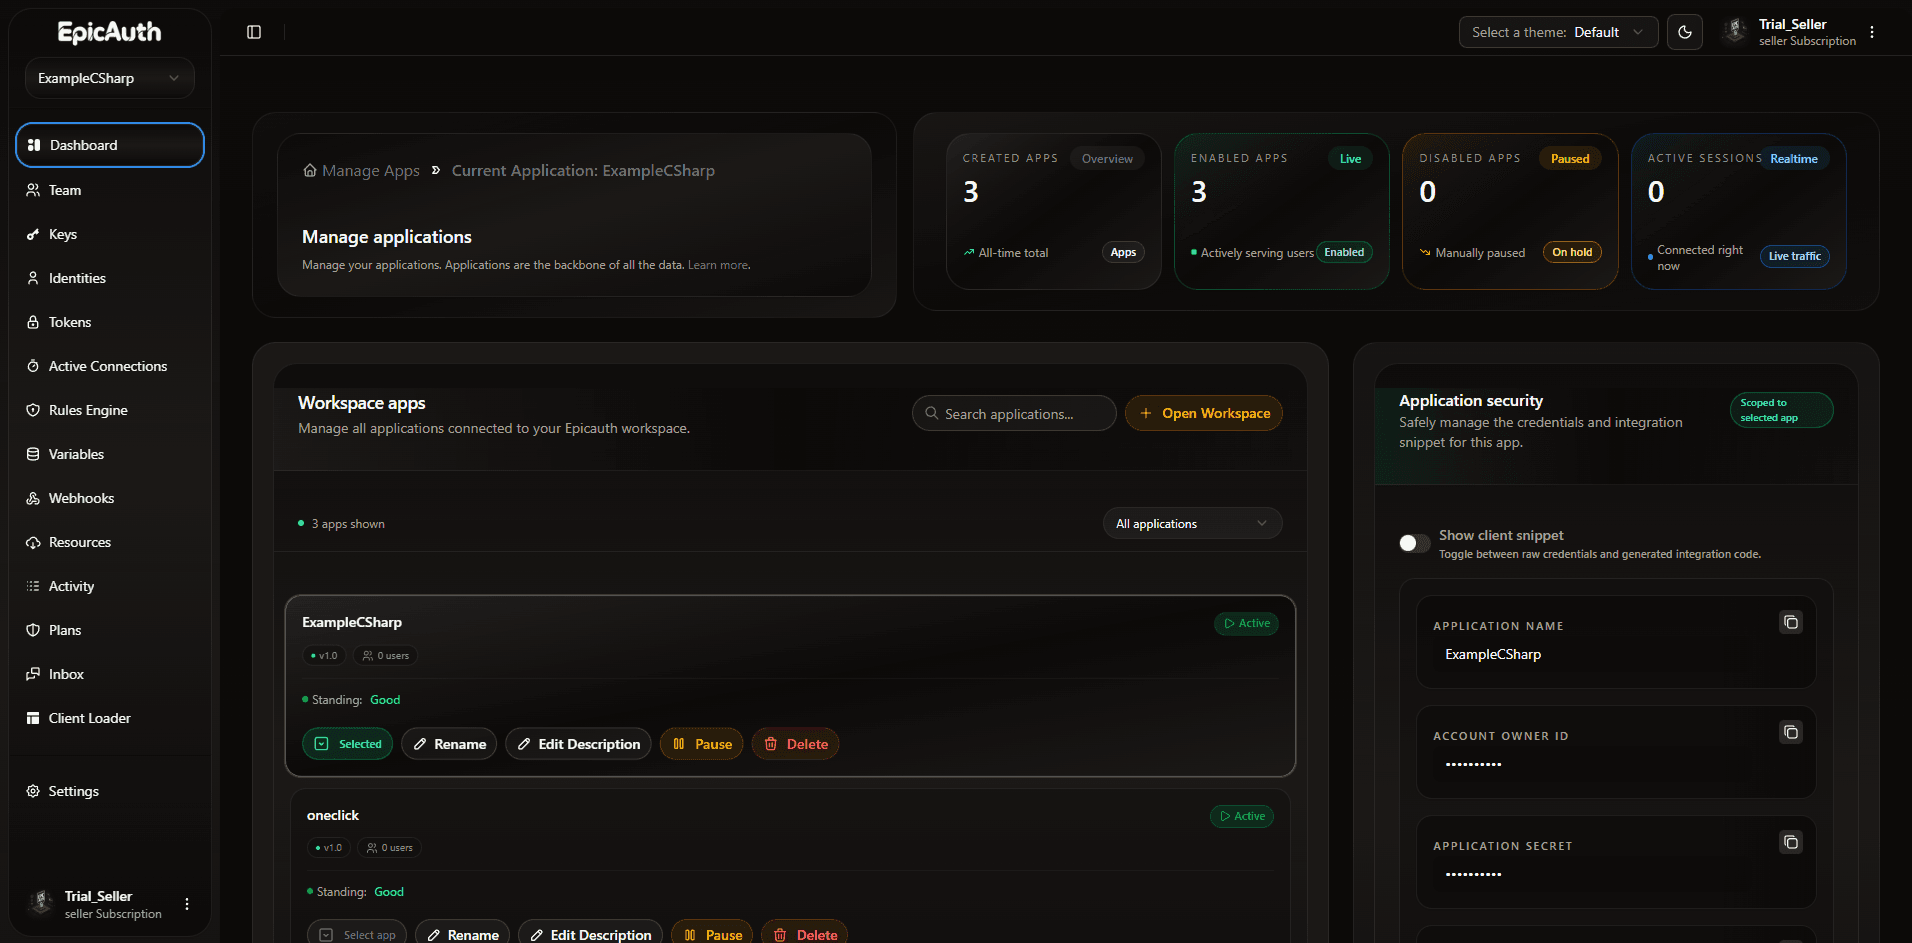Screen dimensions: 1912x943
Task: Copy the Account Owner ID
Action: pos(1790,733)
